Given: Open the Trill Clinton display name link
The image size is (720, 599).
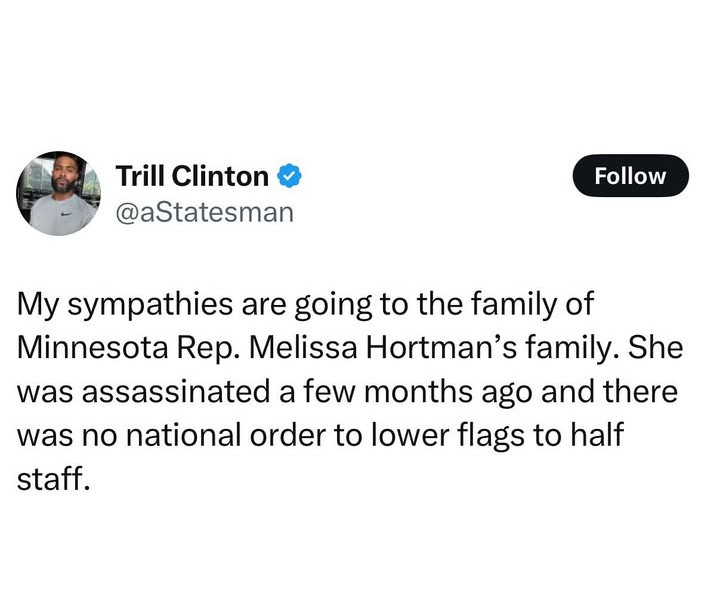Looking at the screenshot, I should [192, 177].
